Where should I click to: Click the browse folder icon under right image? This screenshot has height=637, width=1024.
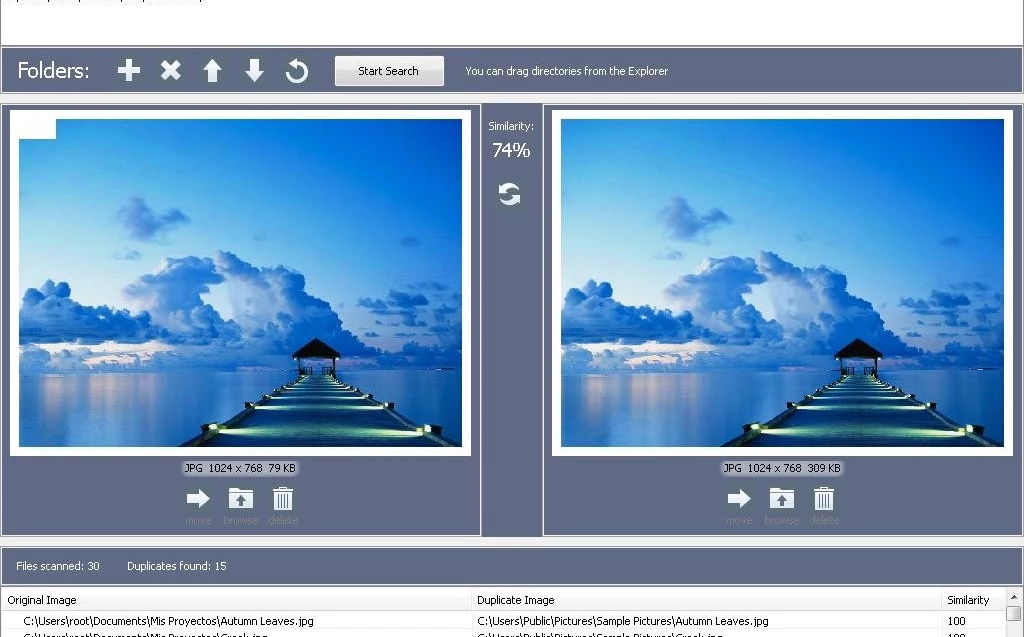[x=781, y=499]
